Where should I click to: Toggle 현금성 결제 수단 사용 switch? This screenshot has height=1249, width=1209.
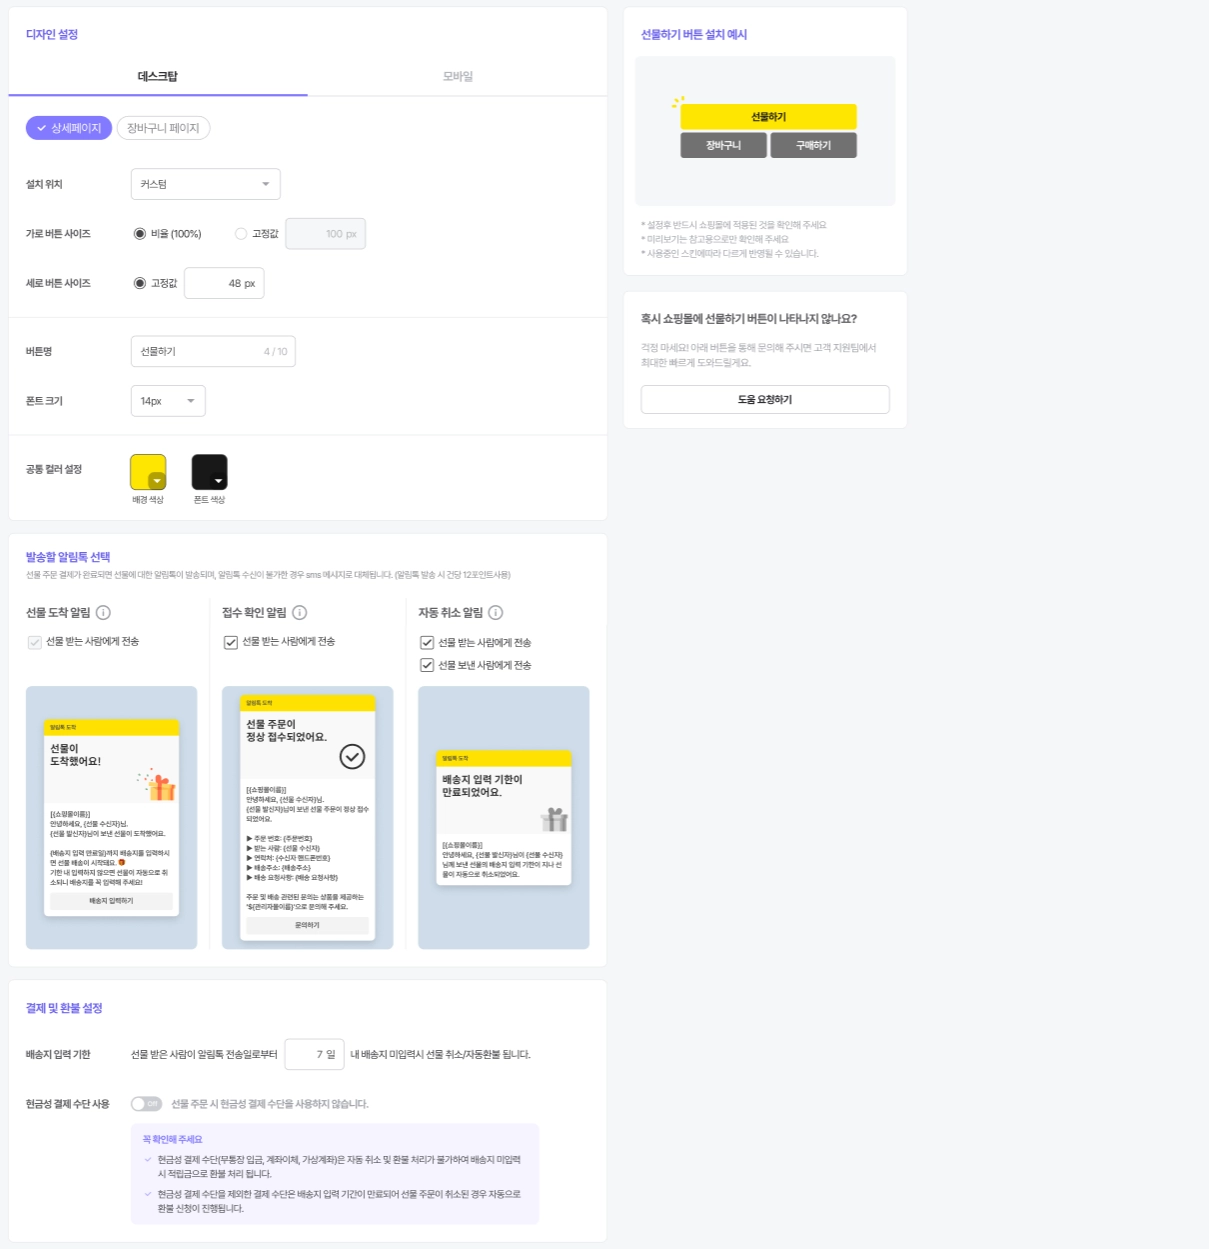click(x=146, y=1104)
